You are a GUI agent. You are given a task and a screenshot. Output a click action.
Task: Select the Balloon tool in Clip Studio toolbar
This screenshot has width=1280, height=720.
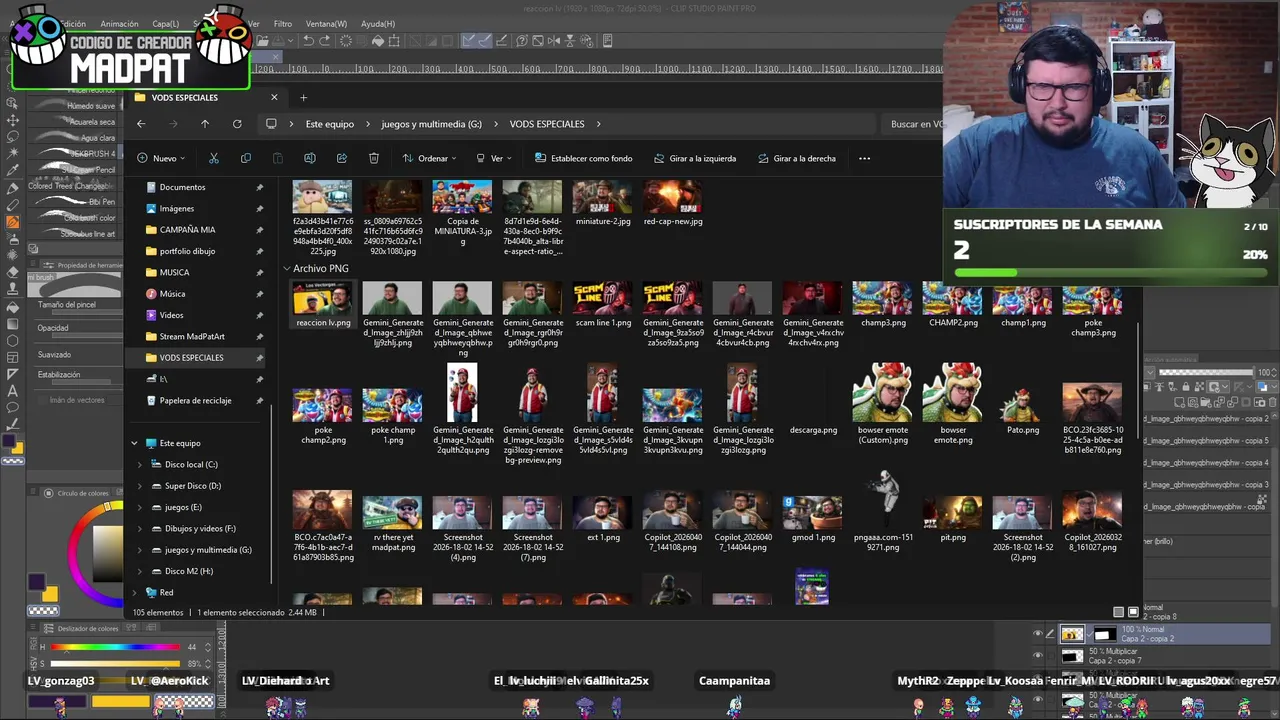(13, 408)
